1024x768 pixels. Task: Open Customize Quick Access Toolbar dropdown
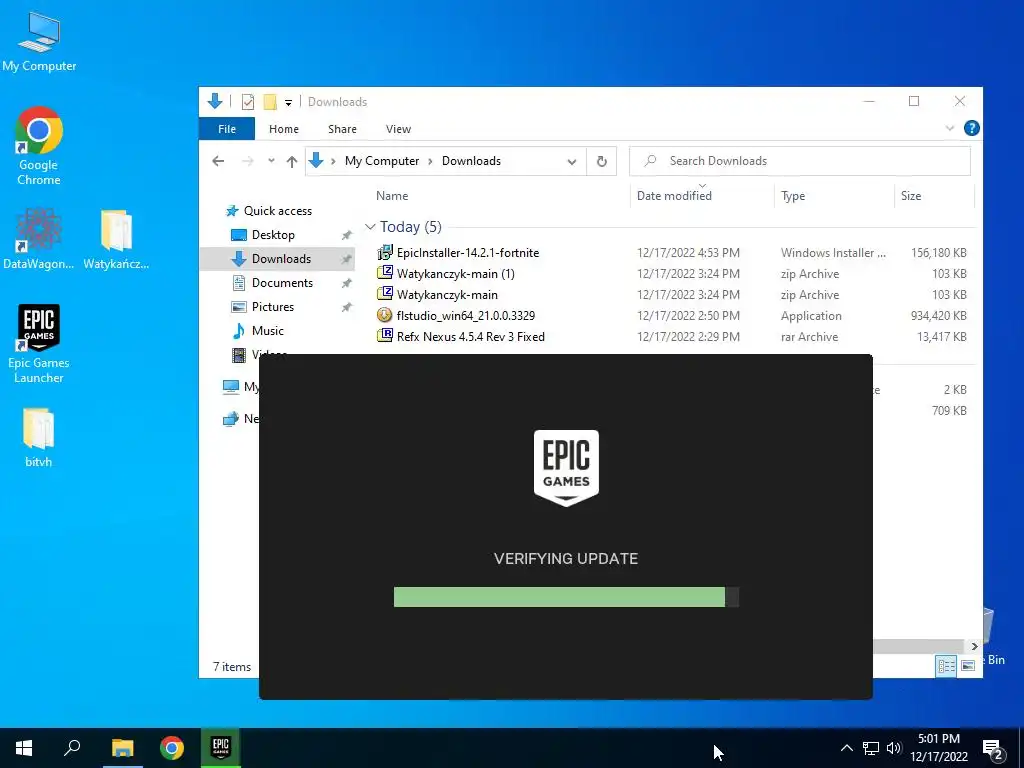tap(288, 103)
